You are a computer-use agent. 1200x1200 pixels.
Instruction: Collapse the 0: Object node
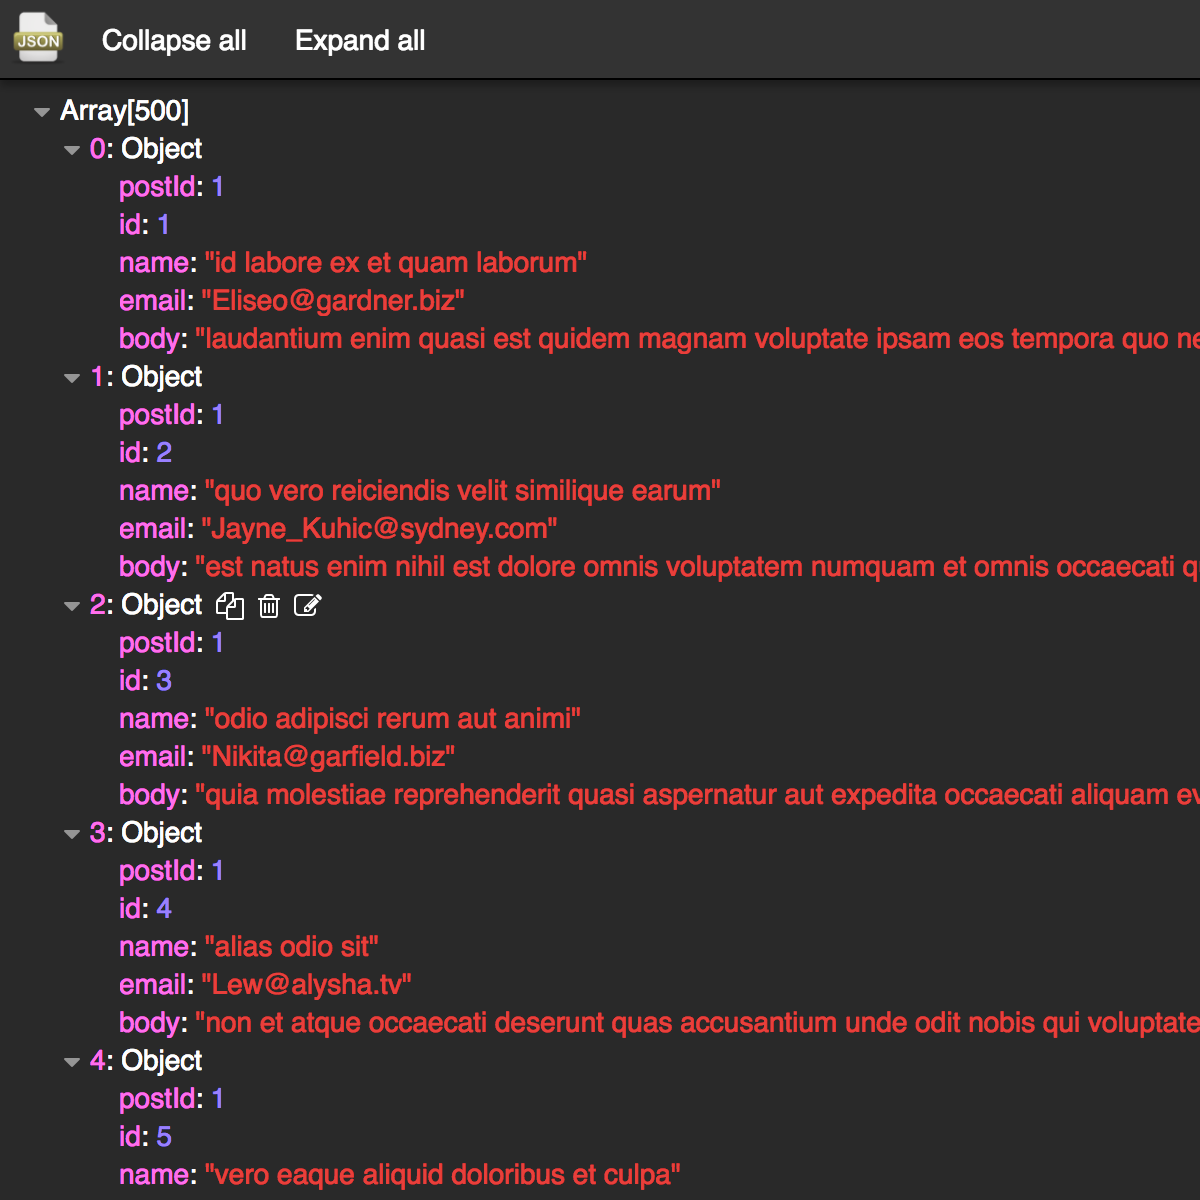[x=71, y=150]
